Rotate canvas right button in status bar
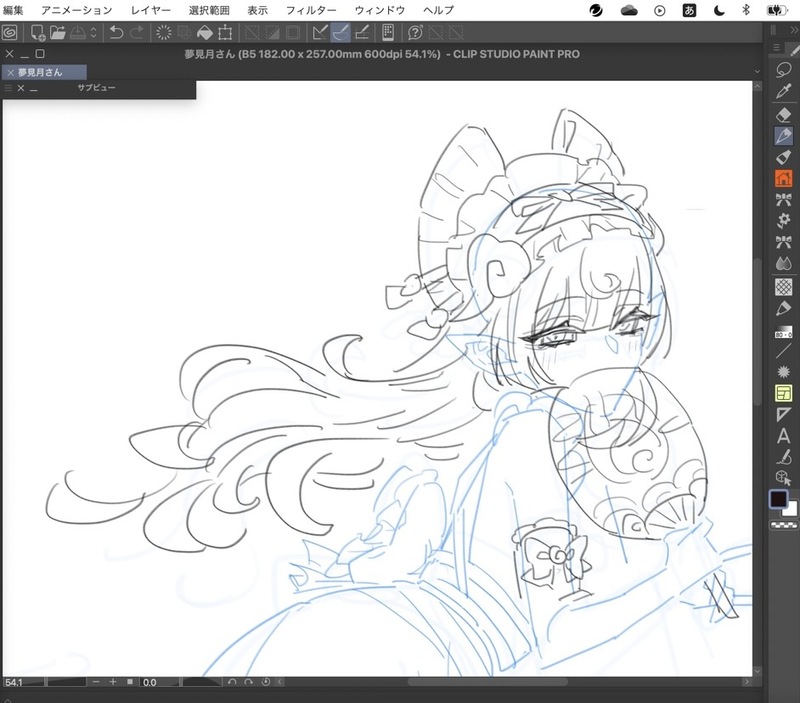Image resolution: width=800 pixels, height=703 pixels. pyautogui.click(x=248, y=682)
